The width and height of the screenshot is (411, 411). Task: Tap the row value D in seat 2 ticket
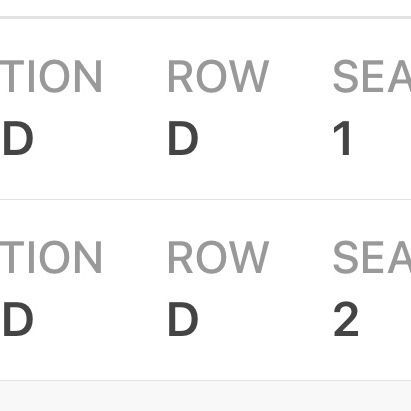[x=183, y=319]
